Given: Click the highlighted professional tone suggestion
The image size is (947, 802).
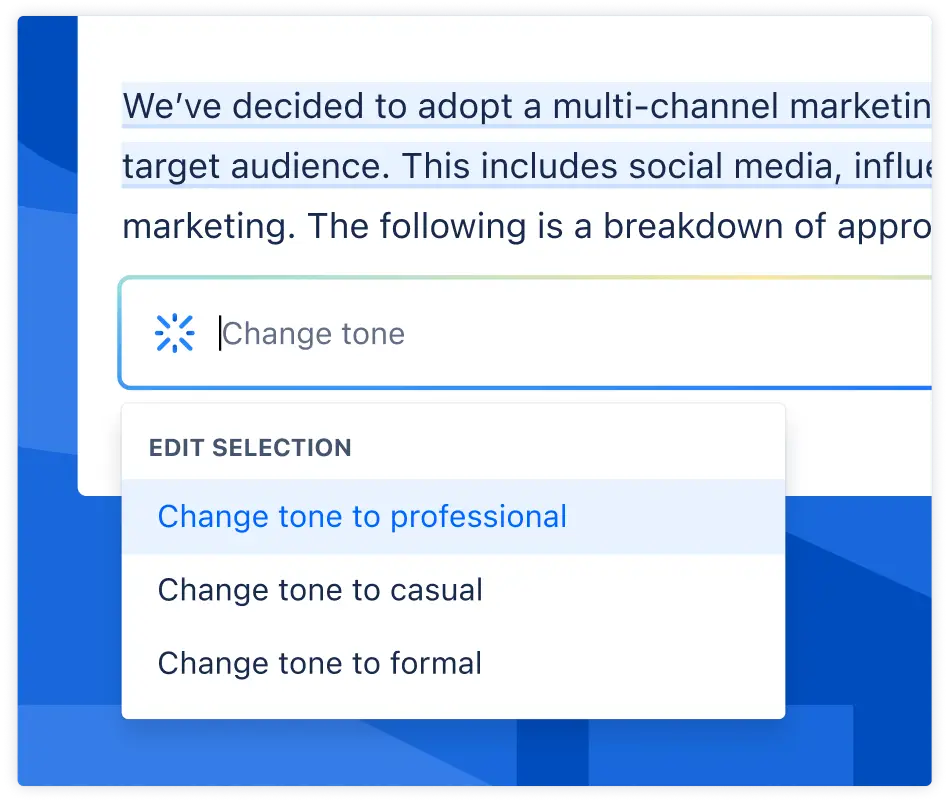Looking at the screenshot, I should coord(362,516).
